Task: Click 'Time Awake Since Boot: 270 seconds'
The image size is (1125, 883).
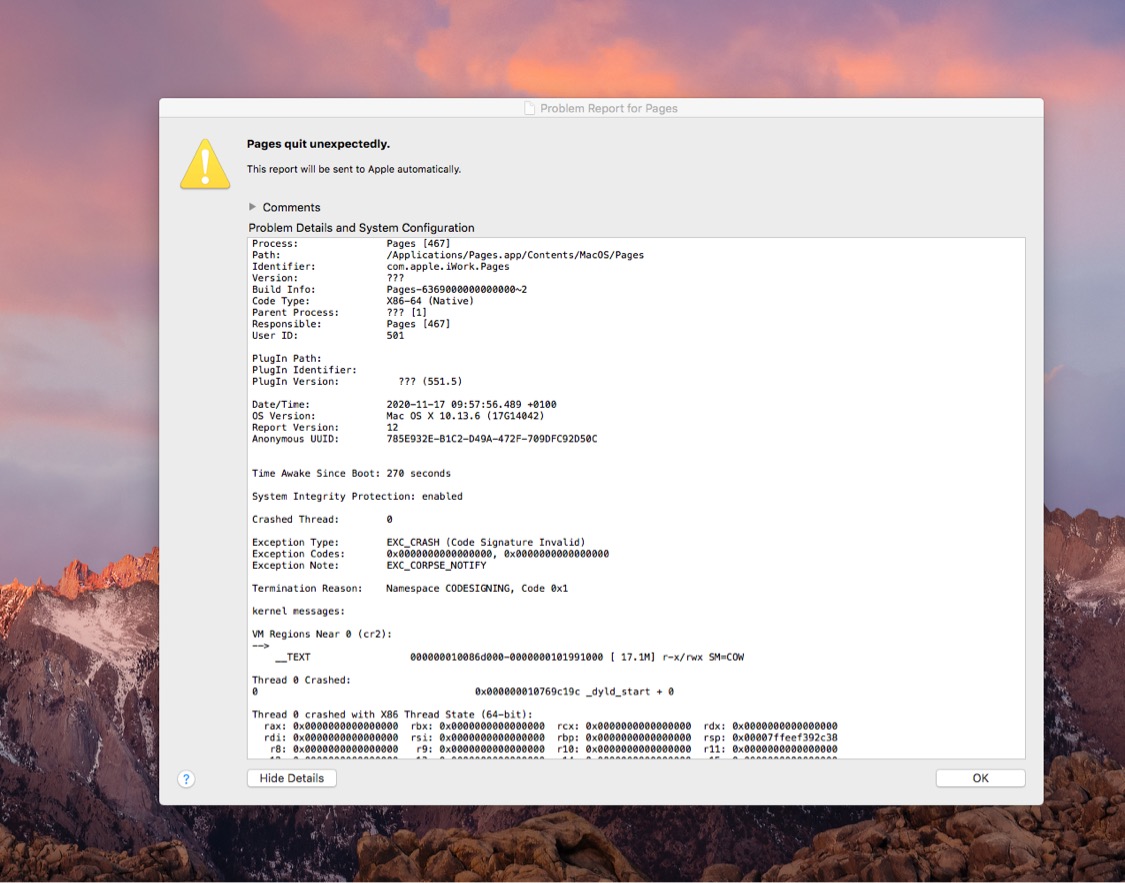Action: [352, 473]
